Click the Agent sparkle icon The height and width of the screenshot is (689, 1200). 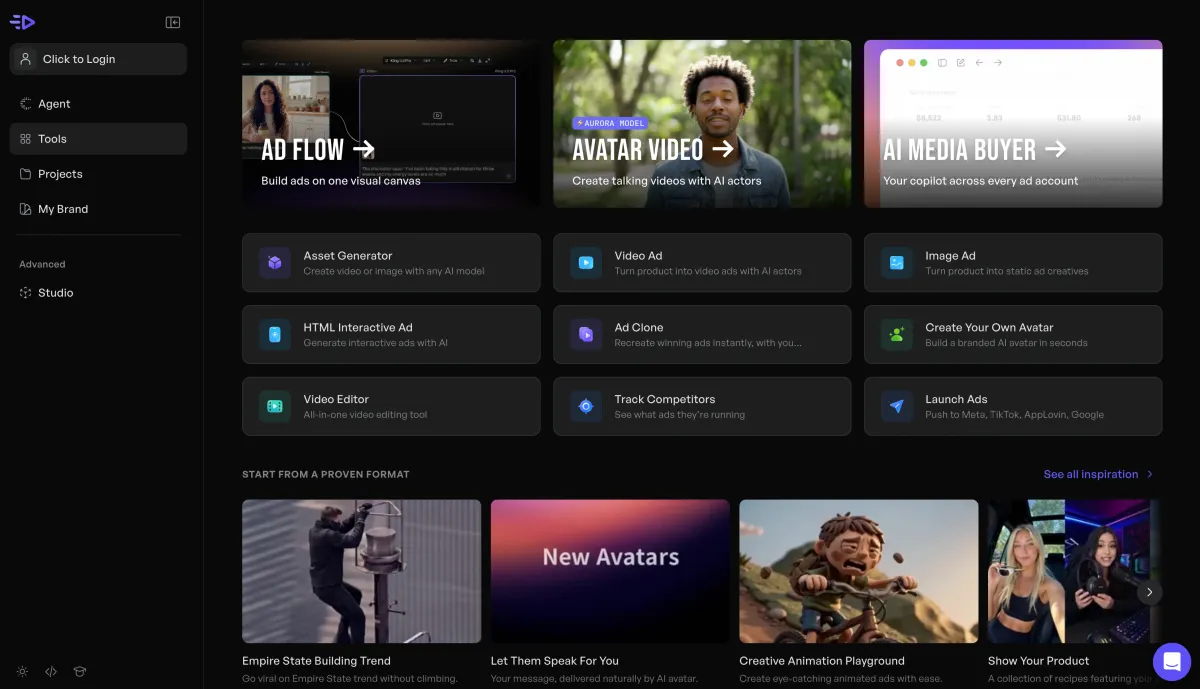26,104
